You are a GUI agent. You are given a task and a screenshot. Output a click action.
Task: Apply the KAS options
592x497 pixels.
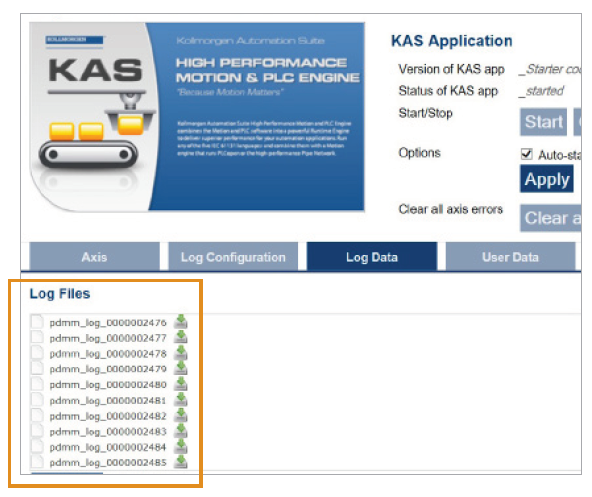547,179
